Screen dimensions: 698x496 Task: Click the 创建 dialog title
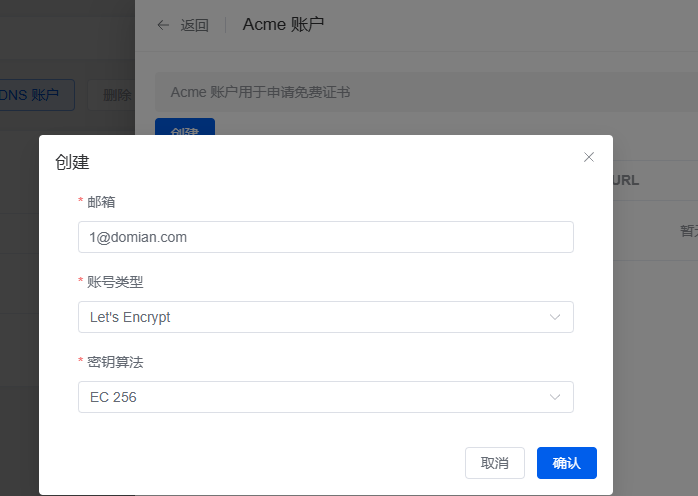pos(72,162)
